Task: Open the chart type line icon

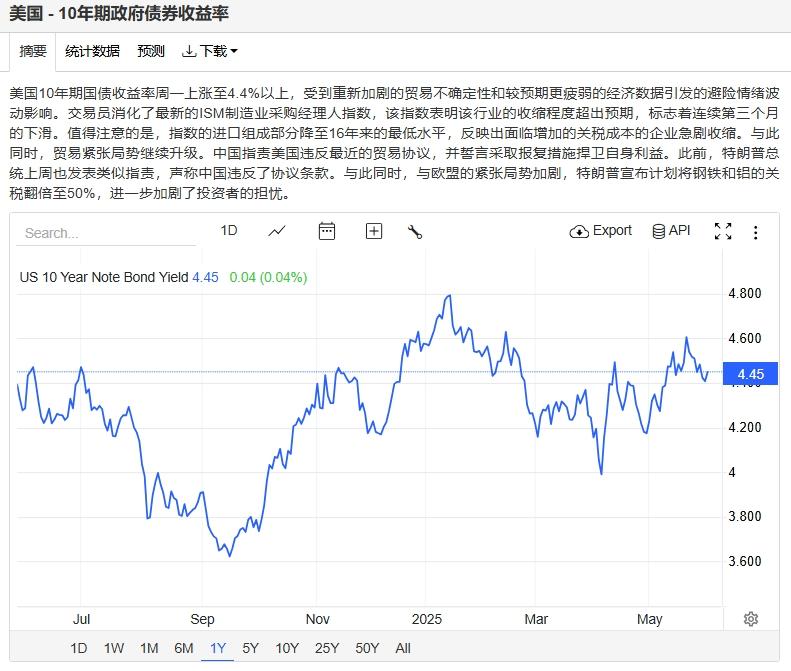Action: tap(277, 231)
